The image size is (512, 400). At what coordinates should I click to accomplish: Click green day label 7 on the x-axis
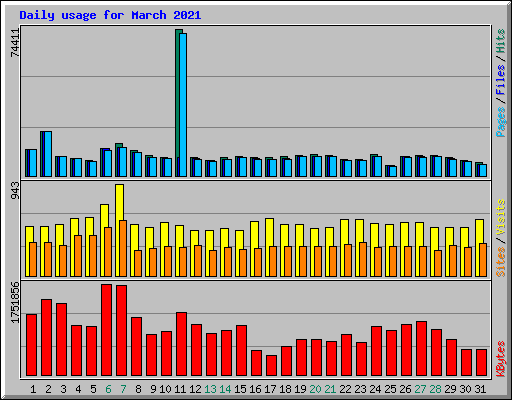(123, 389)
